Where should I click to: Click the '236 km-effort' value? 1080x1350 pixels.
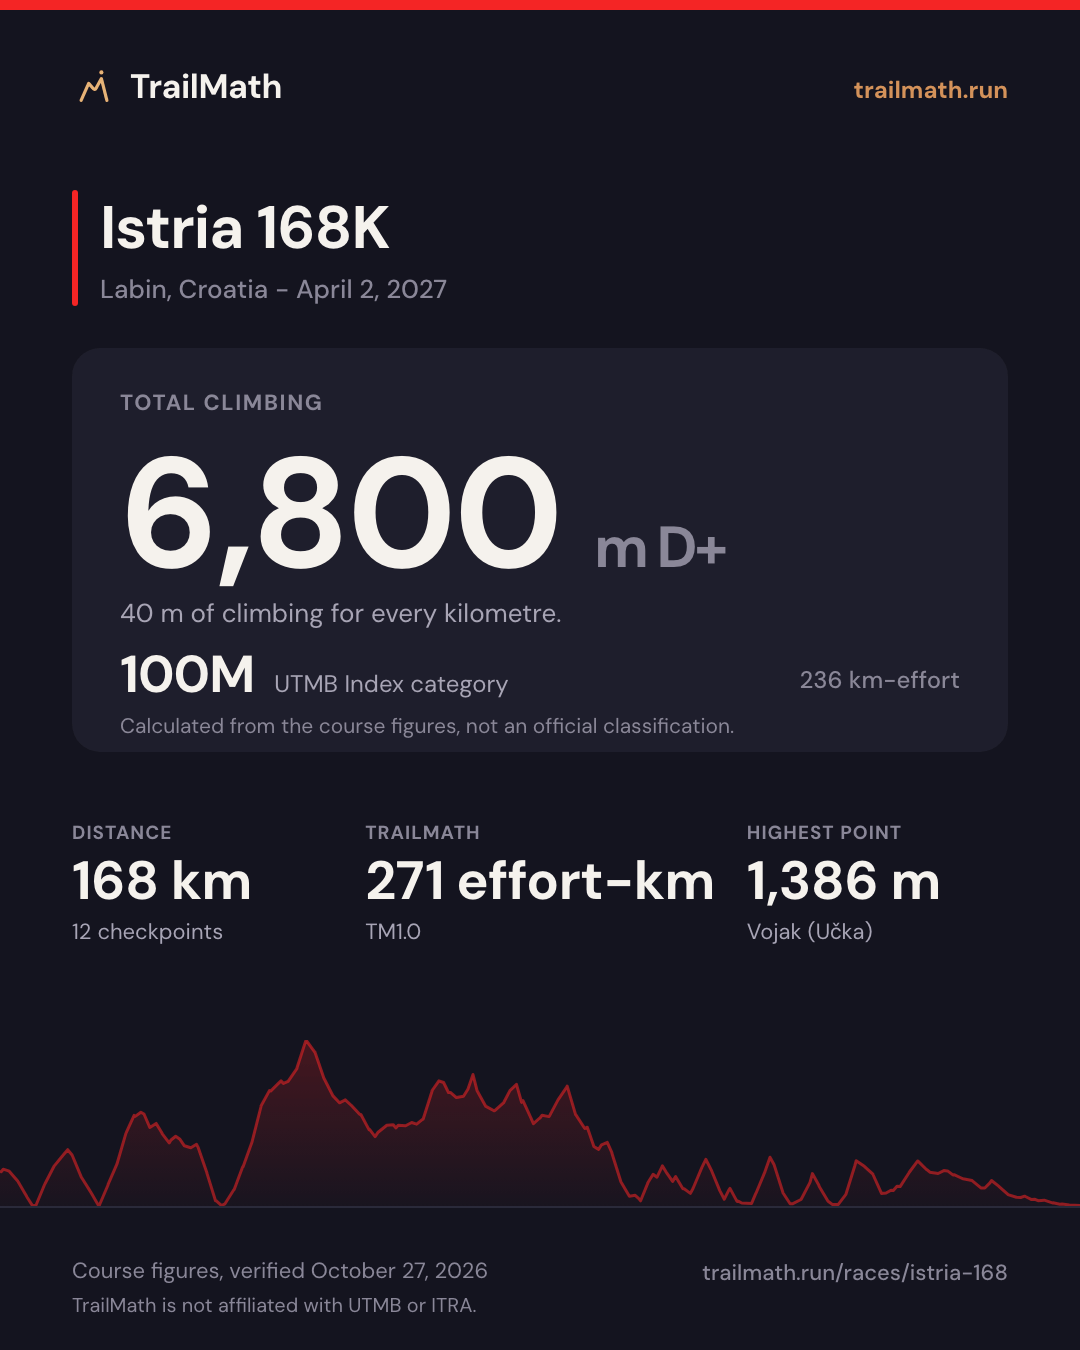[879, 680]
